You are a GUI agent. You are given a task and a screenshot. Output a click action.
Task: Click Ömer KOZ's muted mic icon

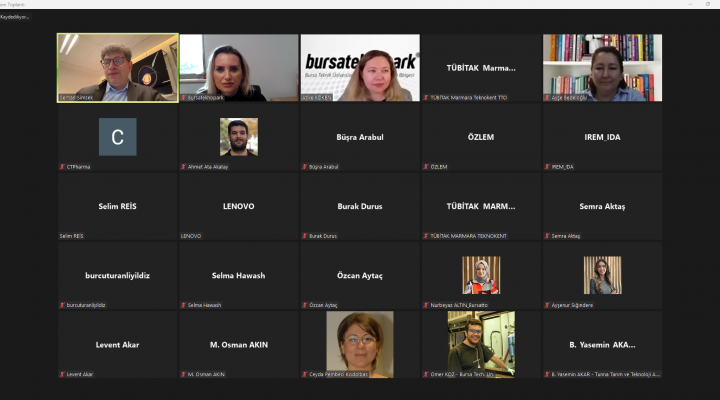[x=426, y=374]
